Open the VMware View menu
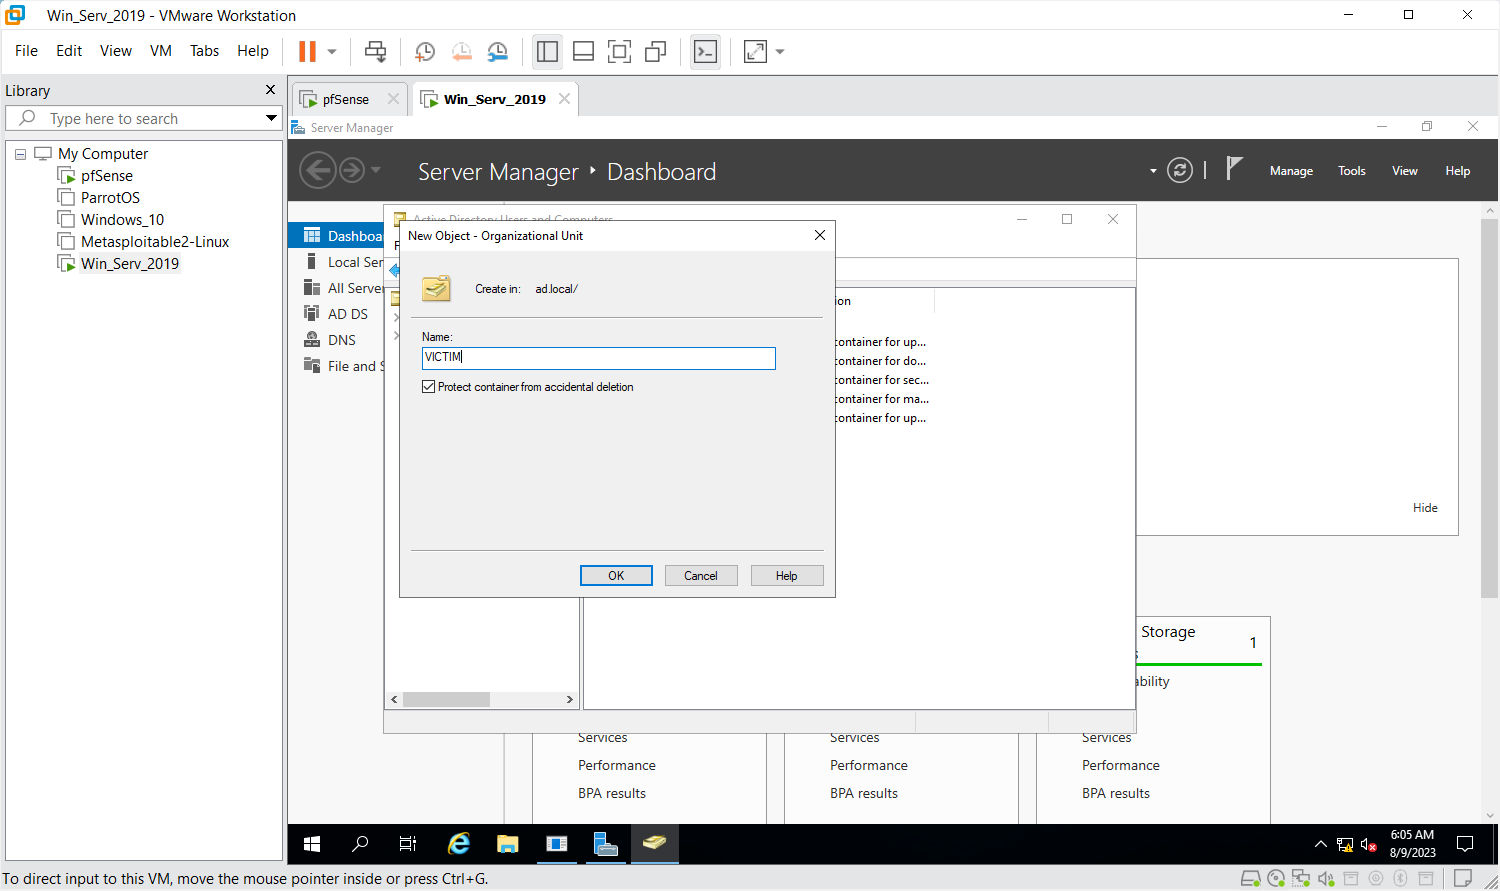This screenshot has width=1500, height=891. click(x=116, y=51)
